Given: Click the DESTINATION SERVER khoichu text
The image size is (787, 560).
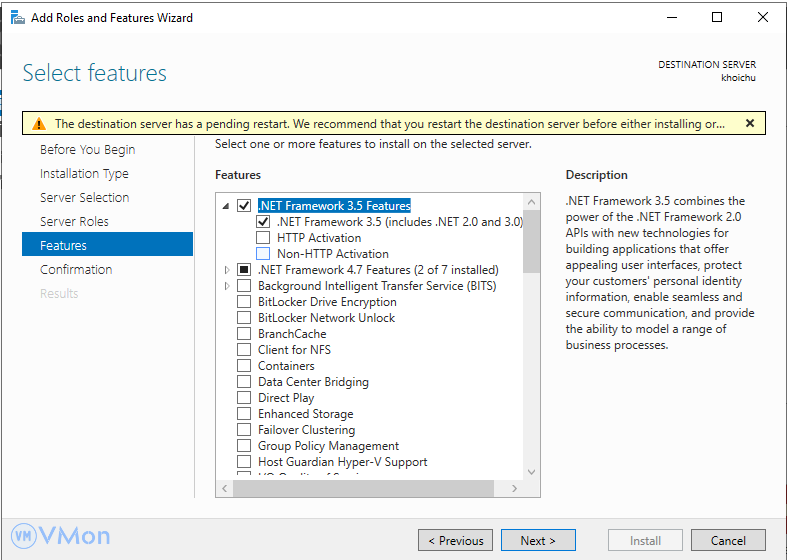Looking at the screenshot, I should 707,71.
